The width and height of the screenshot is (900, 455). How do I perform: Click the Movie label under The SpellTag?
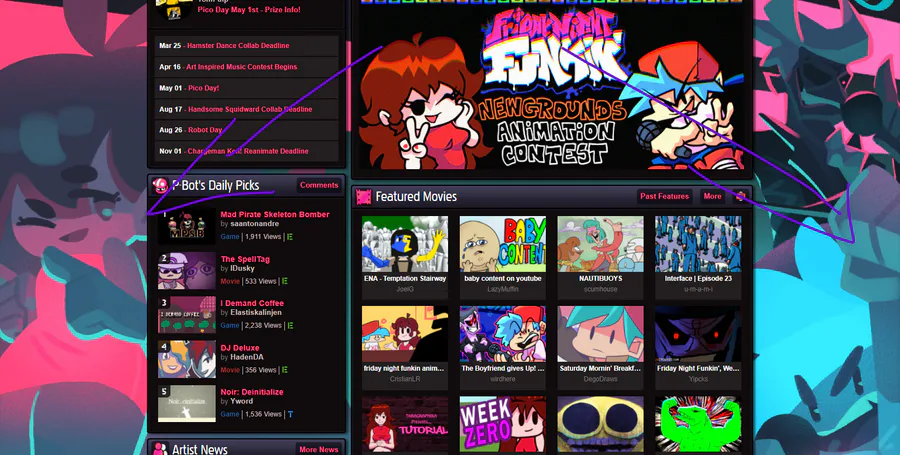pyautogui.click(x=230, y=281)
